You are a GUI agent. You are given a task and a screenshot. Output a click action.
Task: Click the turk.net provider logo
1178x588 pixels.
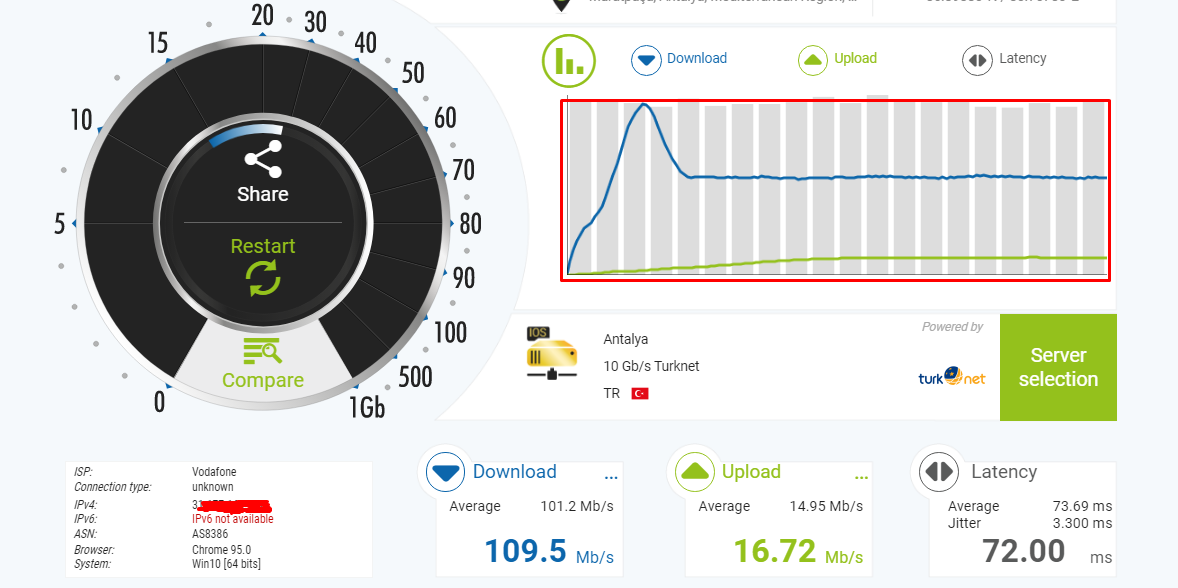point(951,376)
